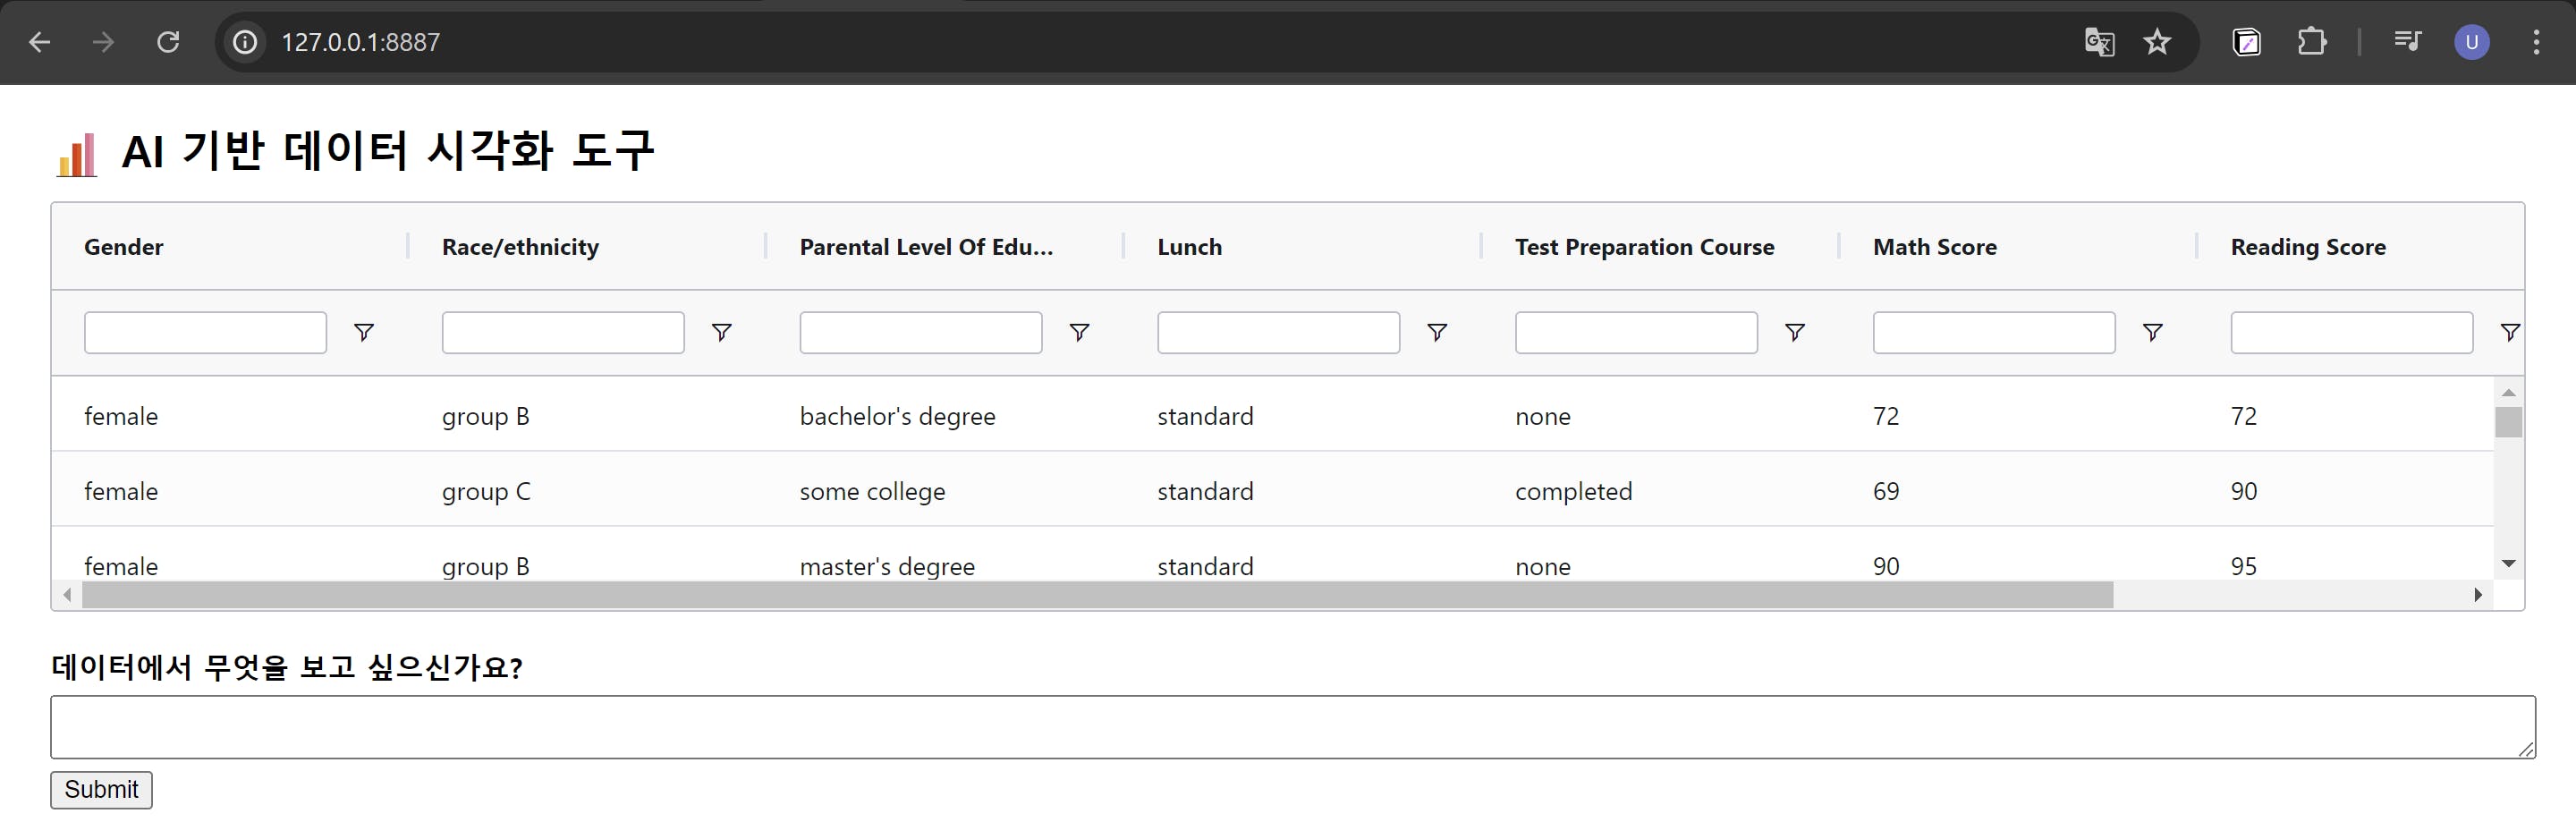The image size is (2576, 839).
Task: Bookmark this page with the star icon
Action: (x=2157, y=42)
